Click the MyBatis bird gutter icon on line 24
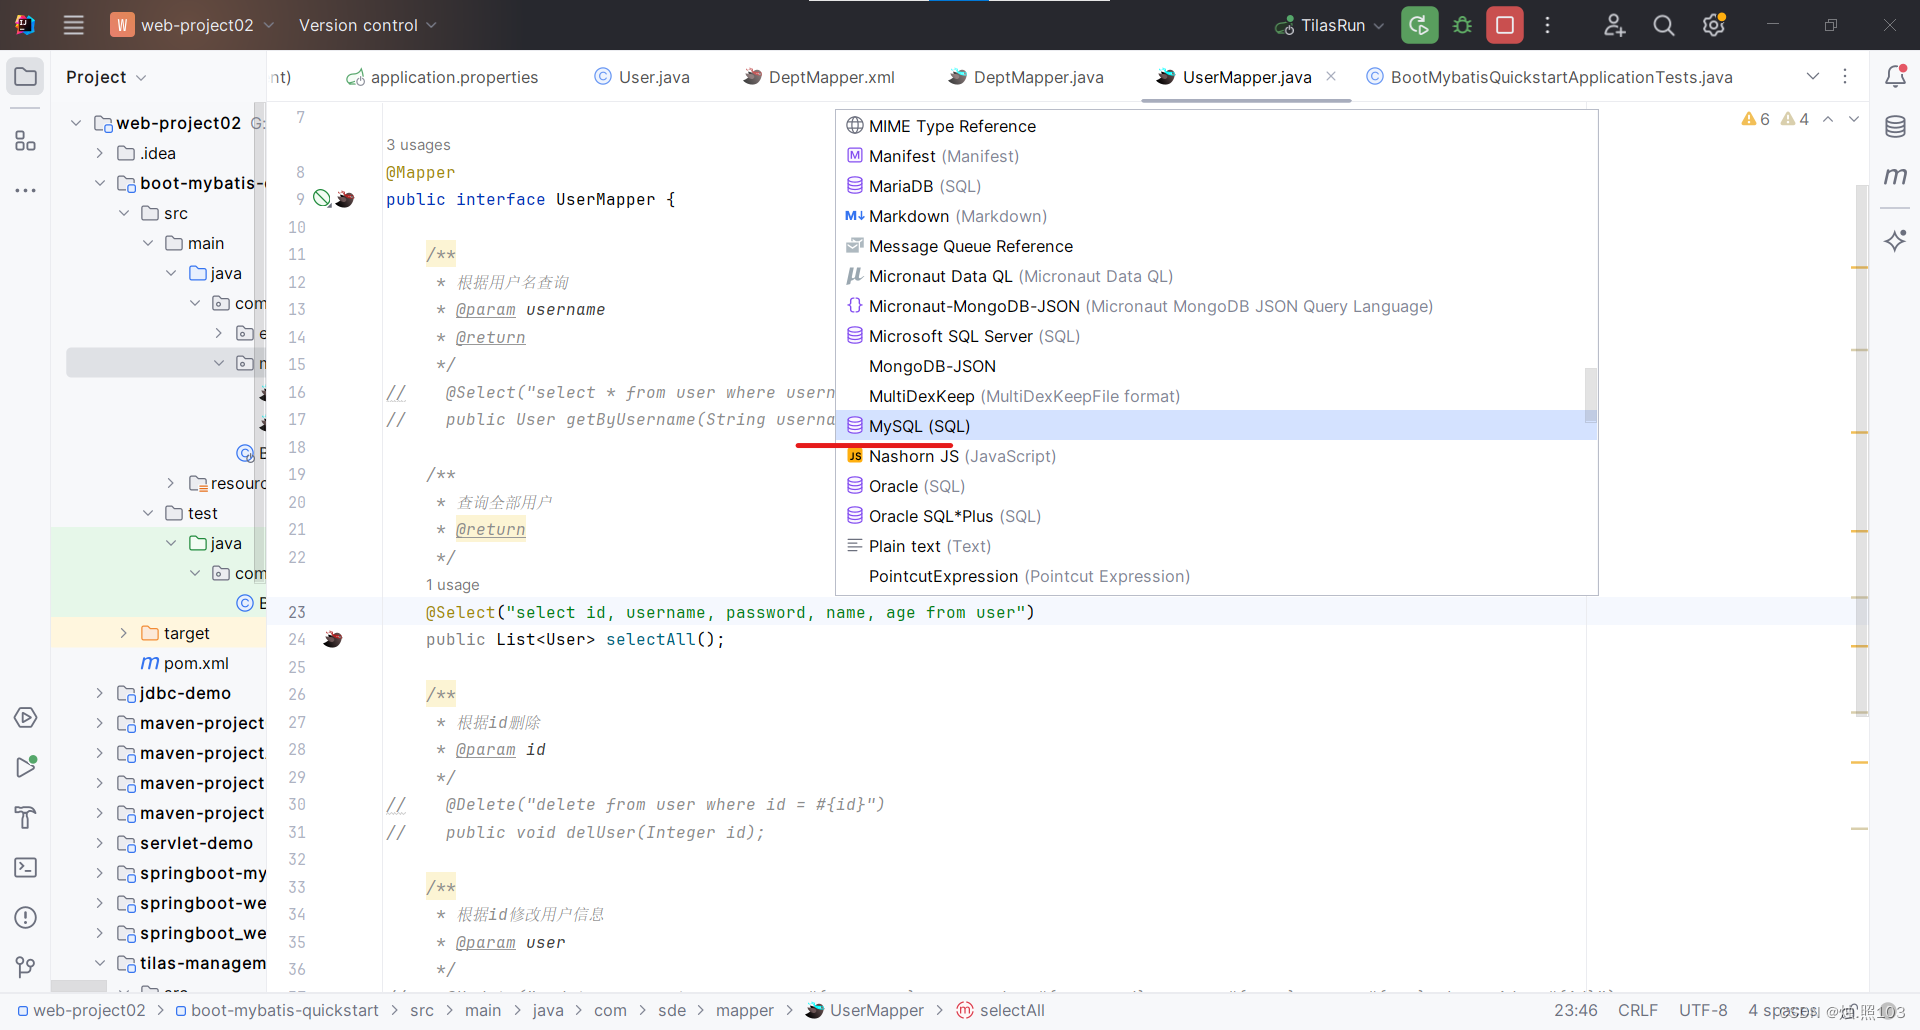This screenshot has height=1030, width=1920. (x=333, y=639)
